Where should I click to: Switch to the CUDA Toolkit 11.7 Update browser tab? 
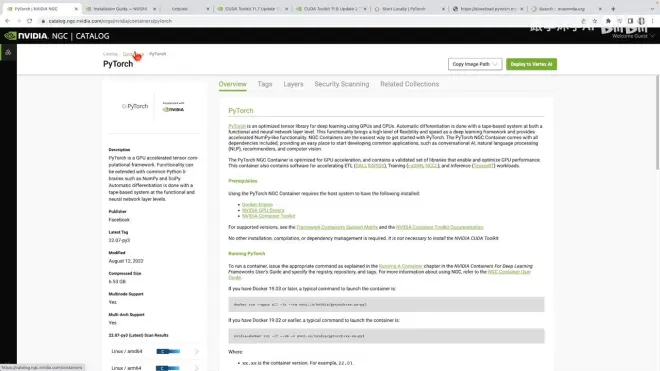[251, 9]
